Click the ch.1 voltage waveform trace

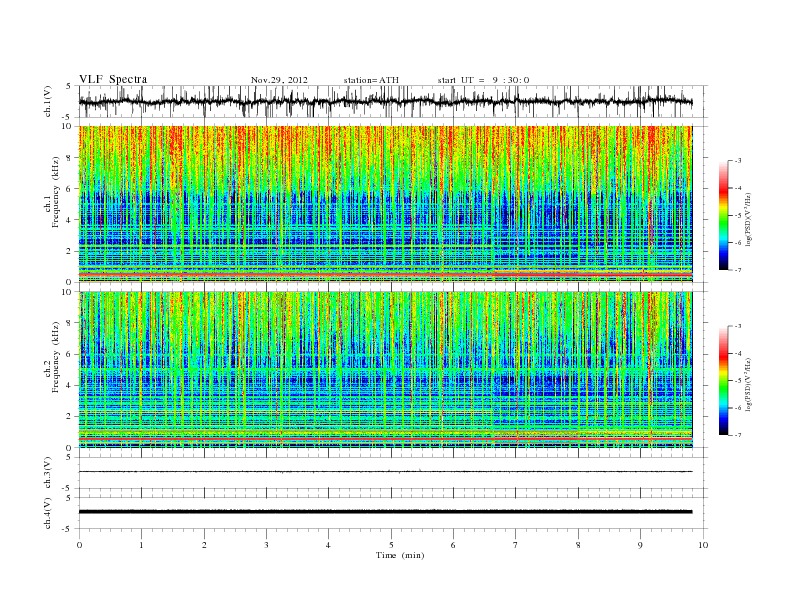[x=385, y=101]
